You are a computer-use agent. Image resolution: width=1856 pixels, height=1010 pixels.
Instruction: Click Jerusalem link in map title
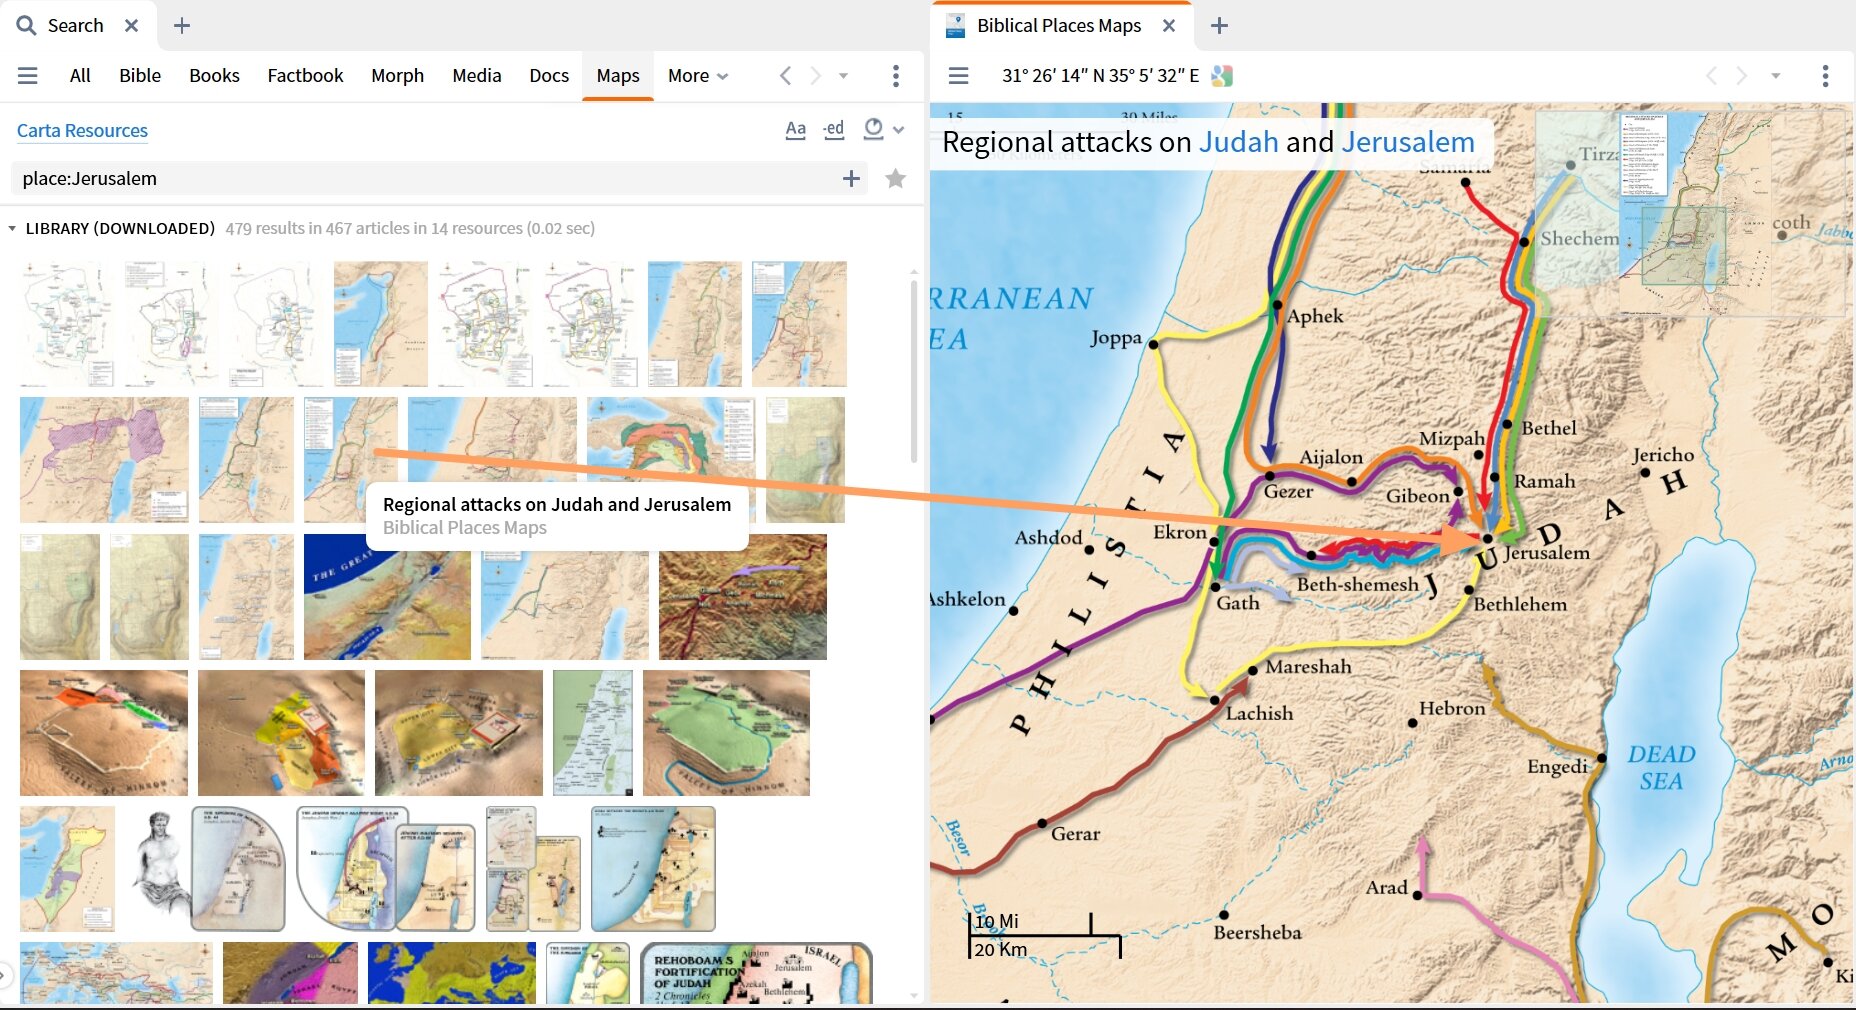[x=1407, y=142]
